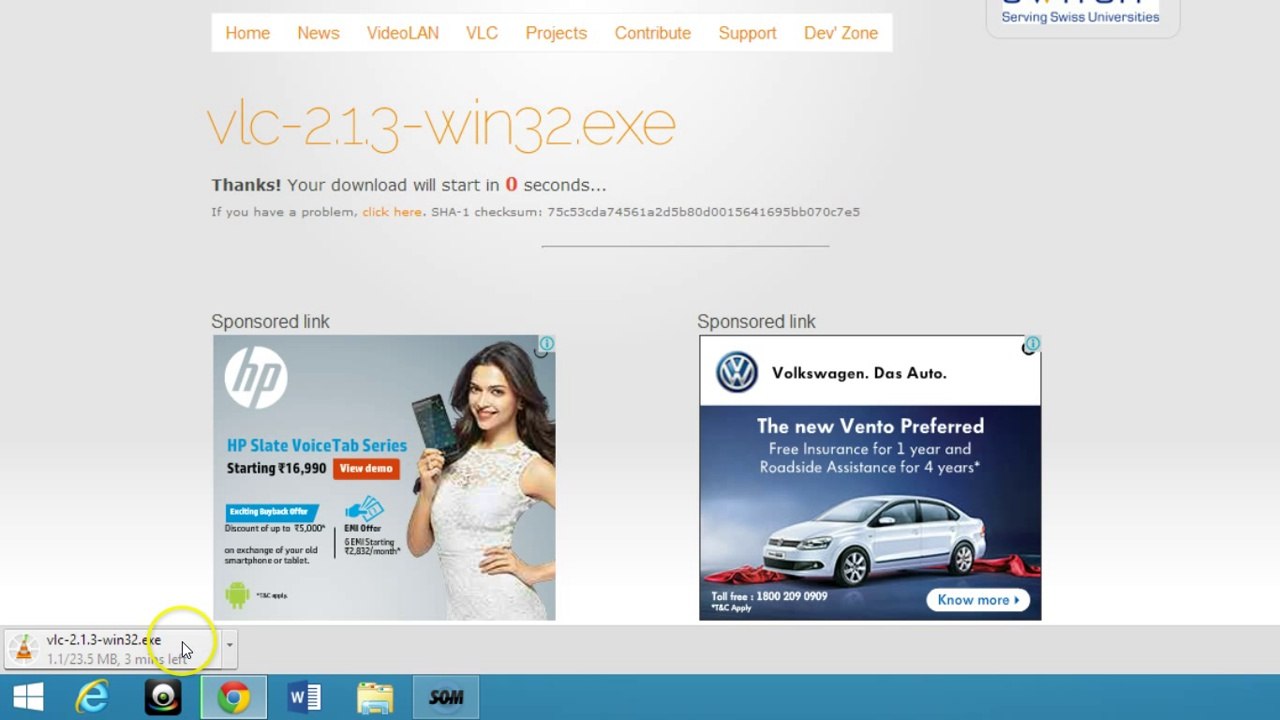
Task: Click 'Starting ₹16,990' price text in HP ad
Action: pyautogui.click(x=277, y=468)
